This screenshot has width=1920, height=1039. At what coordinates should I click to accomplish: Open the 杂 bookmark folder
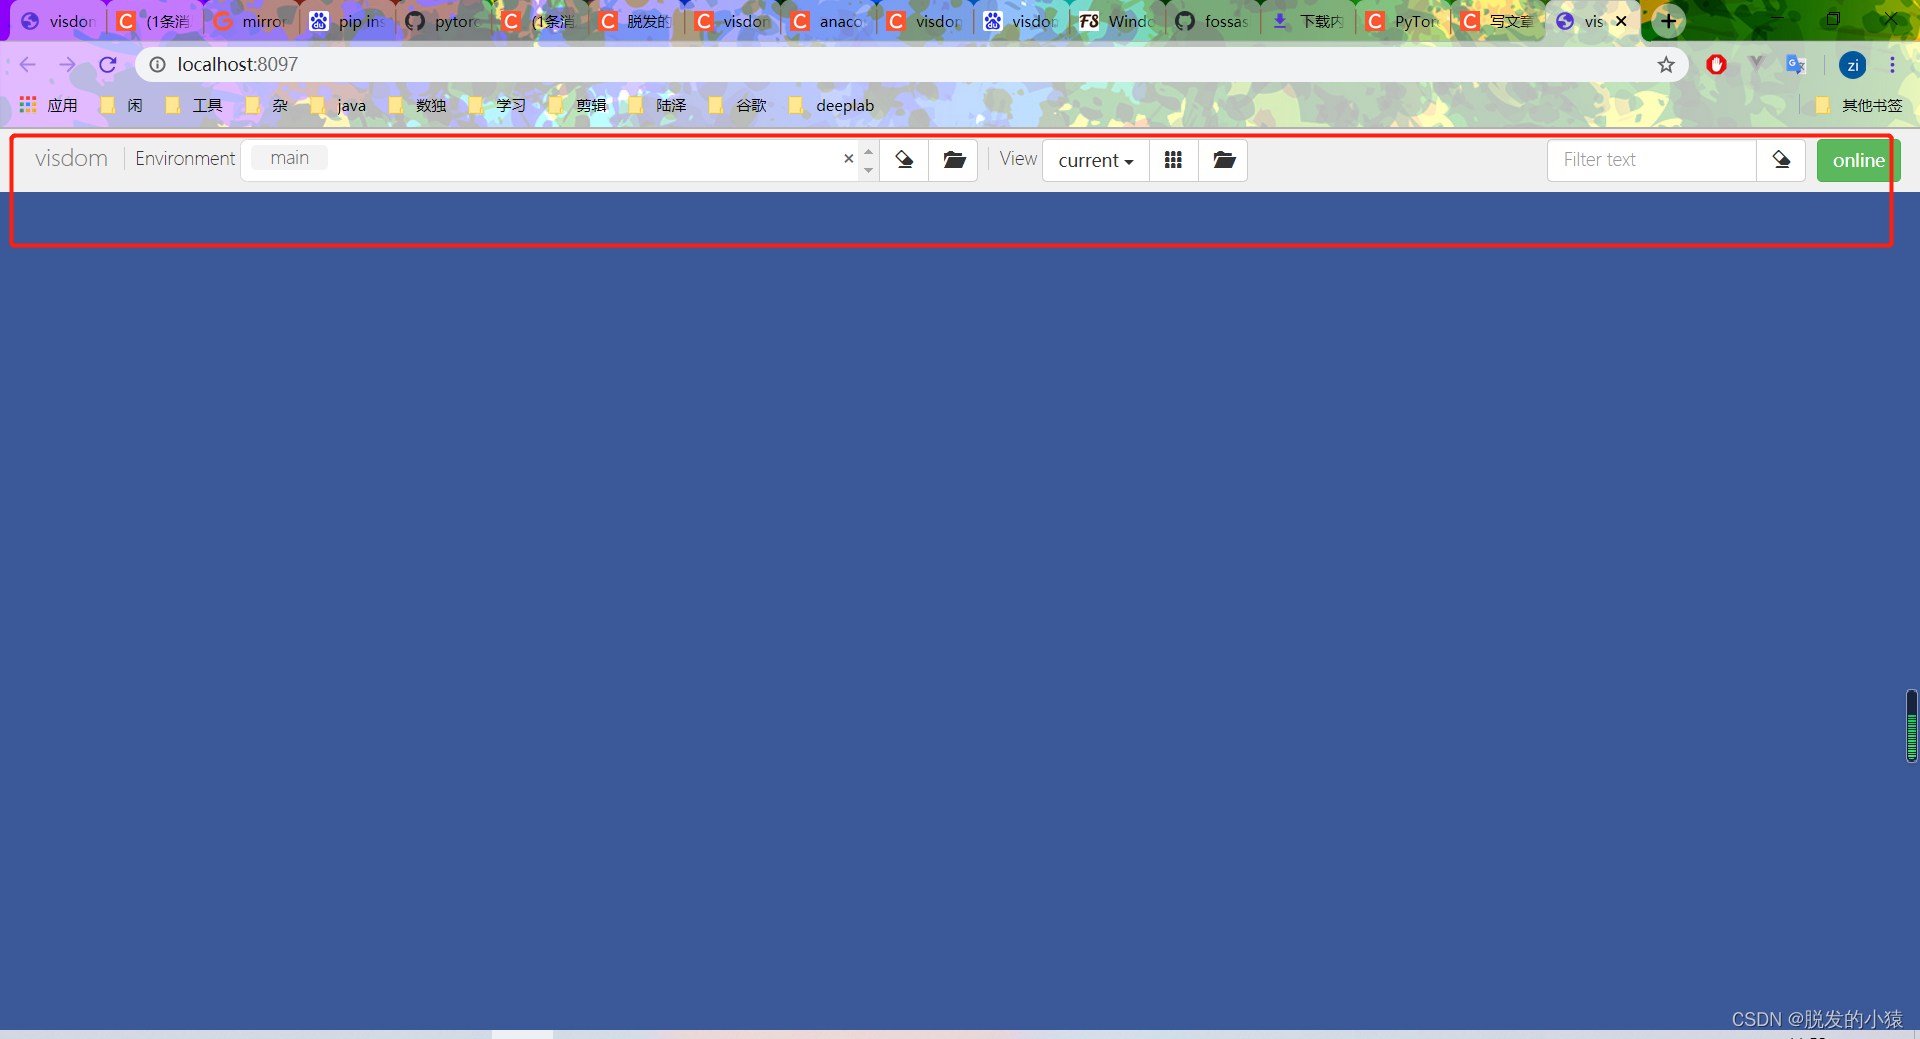coord(268,105)
